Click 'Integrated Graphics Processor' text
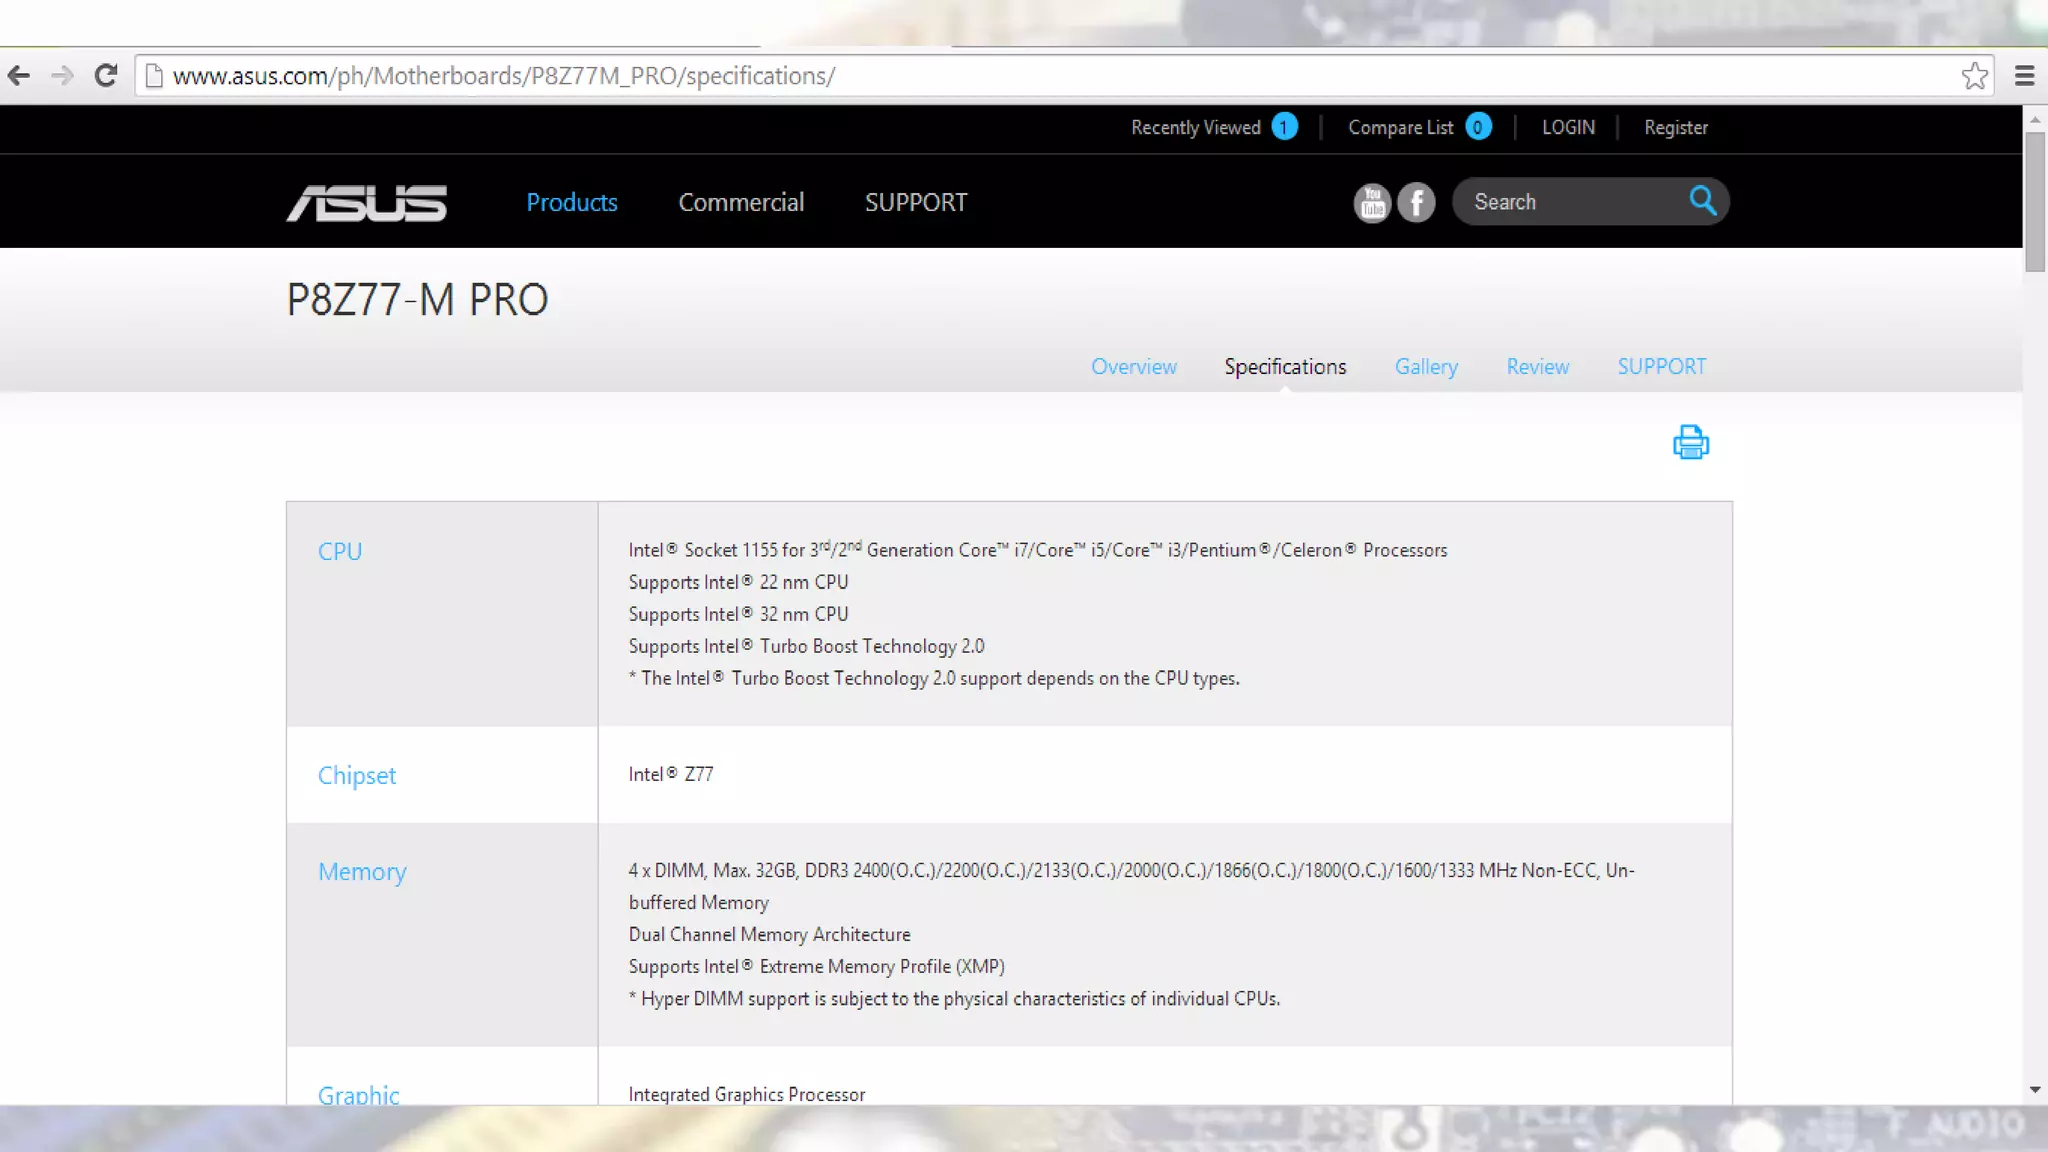The height and width of the screenshot is (1152, 2048). pyautogui.click(x=747, y=1094)
